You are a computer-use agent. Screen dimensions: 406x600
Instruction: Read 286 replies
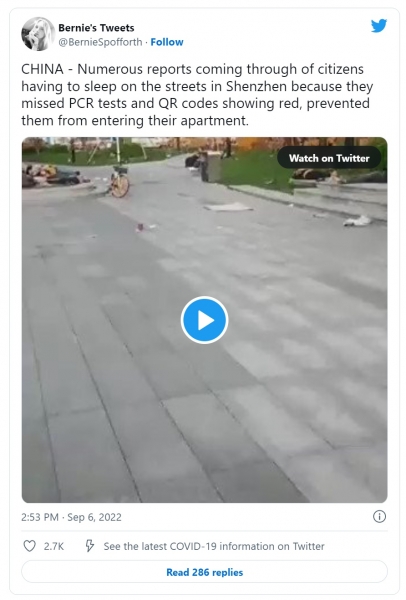pyautogui.click(x=204, y=572)
